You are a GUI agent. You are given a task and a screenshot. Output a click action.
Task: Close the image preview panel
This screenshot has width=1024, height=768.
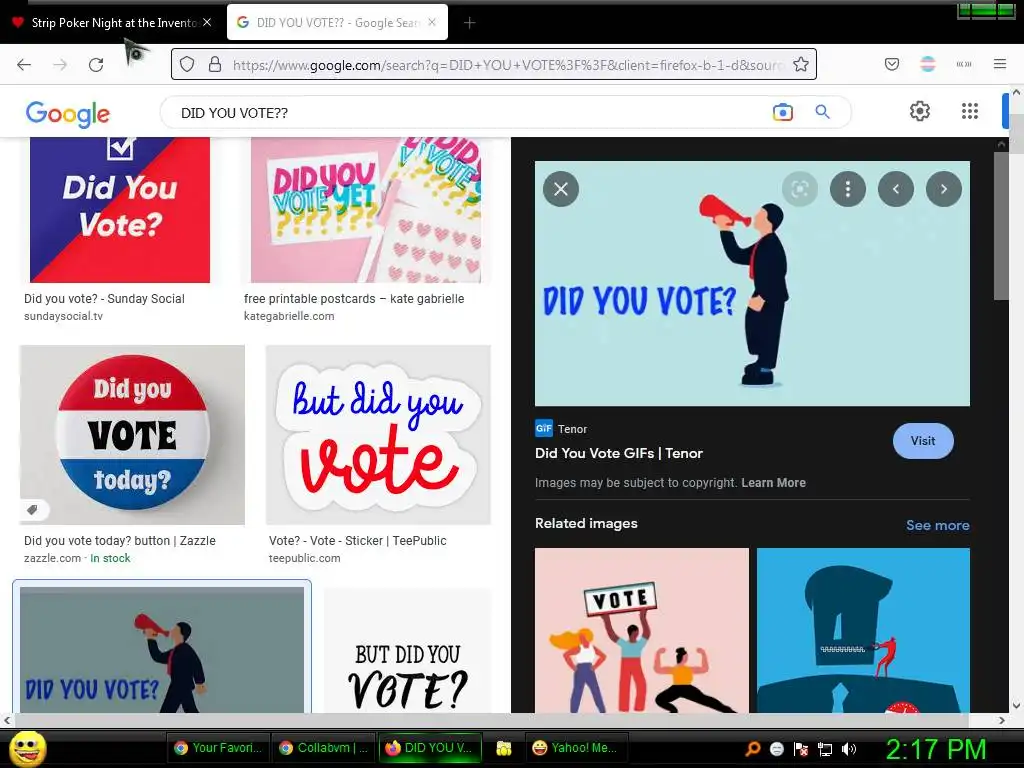point(561,189)
